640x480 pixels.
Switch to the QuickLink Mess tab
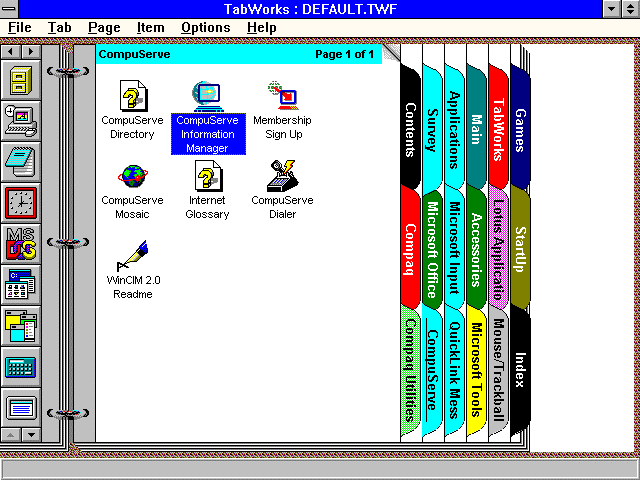[x=455, y=371]
